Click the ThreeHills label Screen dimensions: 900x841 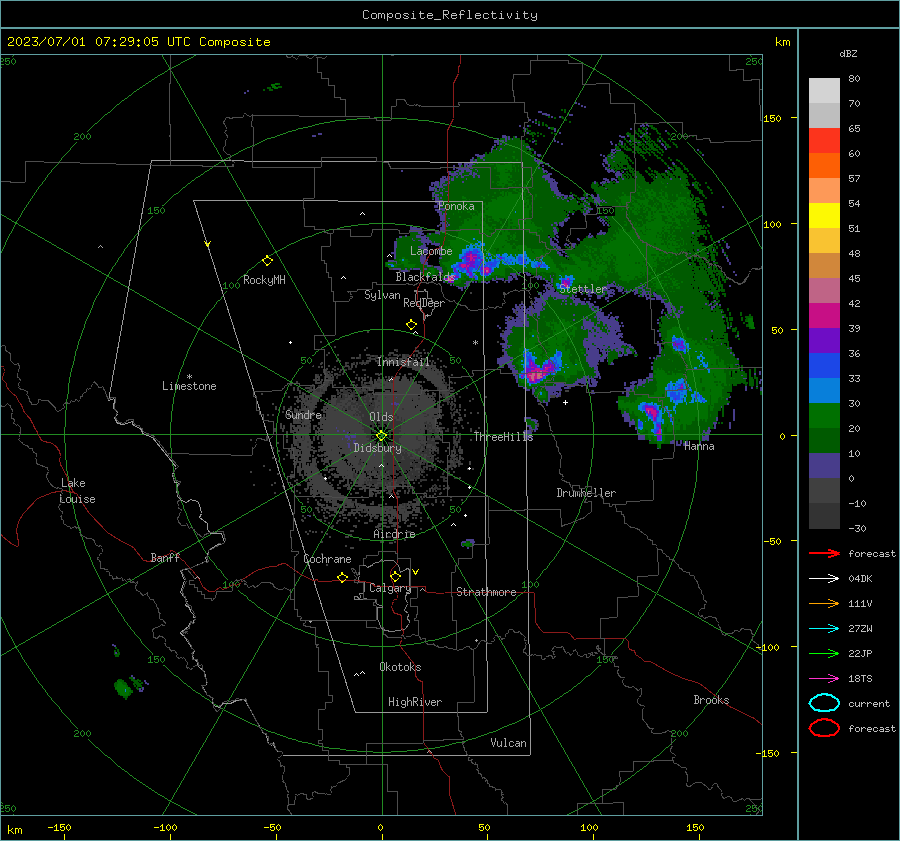point(503,437)
